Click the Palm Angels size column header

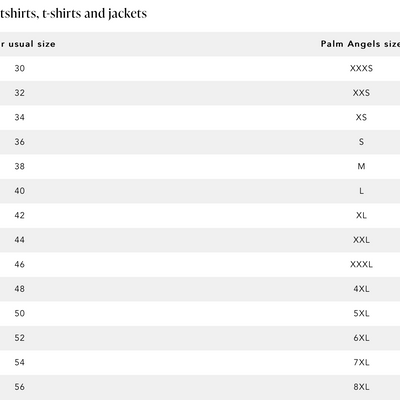tap(360, 44)
